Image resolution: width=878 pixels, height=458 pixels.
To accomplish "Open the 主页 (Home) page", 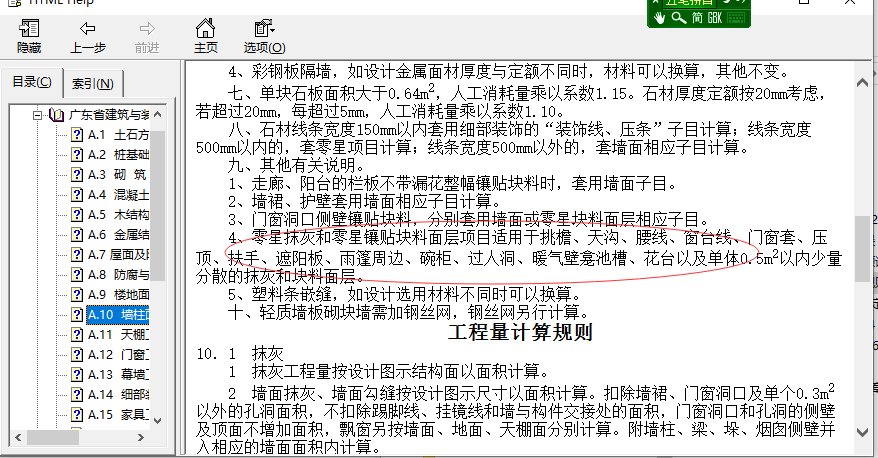I will click(x=206, y=36).
